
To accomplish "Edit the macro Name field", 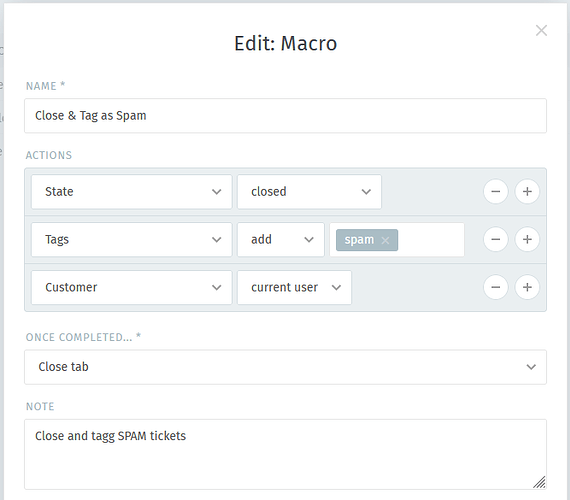I will point(285,116).
